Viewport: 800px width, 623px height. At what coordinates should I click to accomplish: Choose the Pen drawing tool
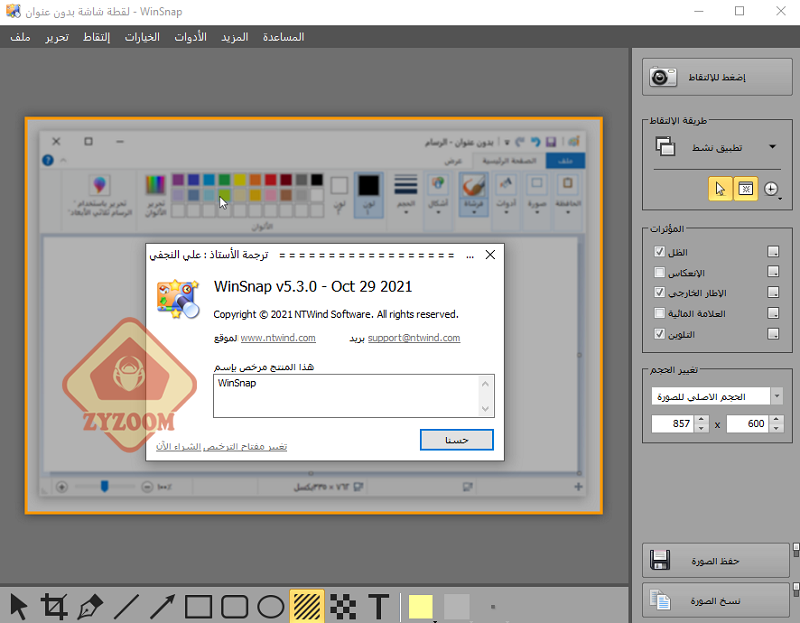pos(90,607)
